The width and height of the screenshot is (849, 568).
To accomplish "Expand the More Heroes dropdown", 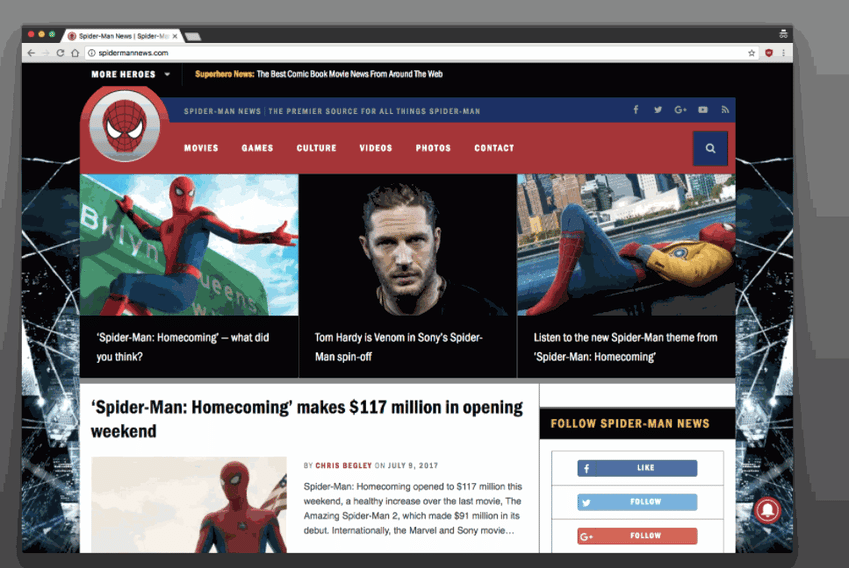I will [x=130, y=74].
